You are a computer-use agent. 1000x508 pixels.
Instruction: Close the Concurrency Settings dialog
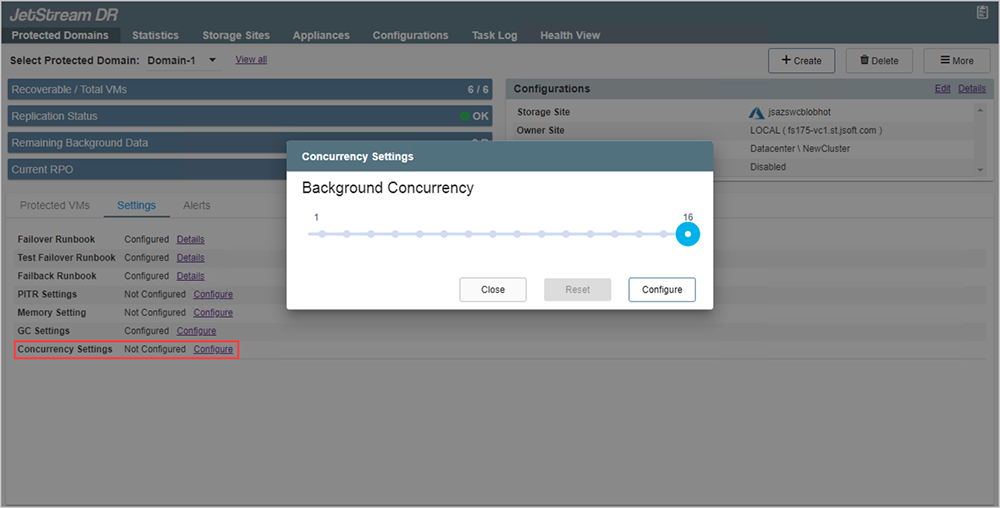coord(492,289)
